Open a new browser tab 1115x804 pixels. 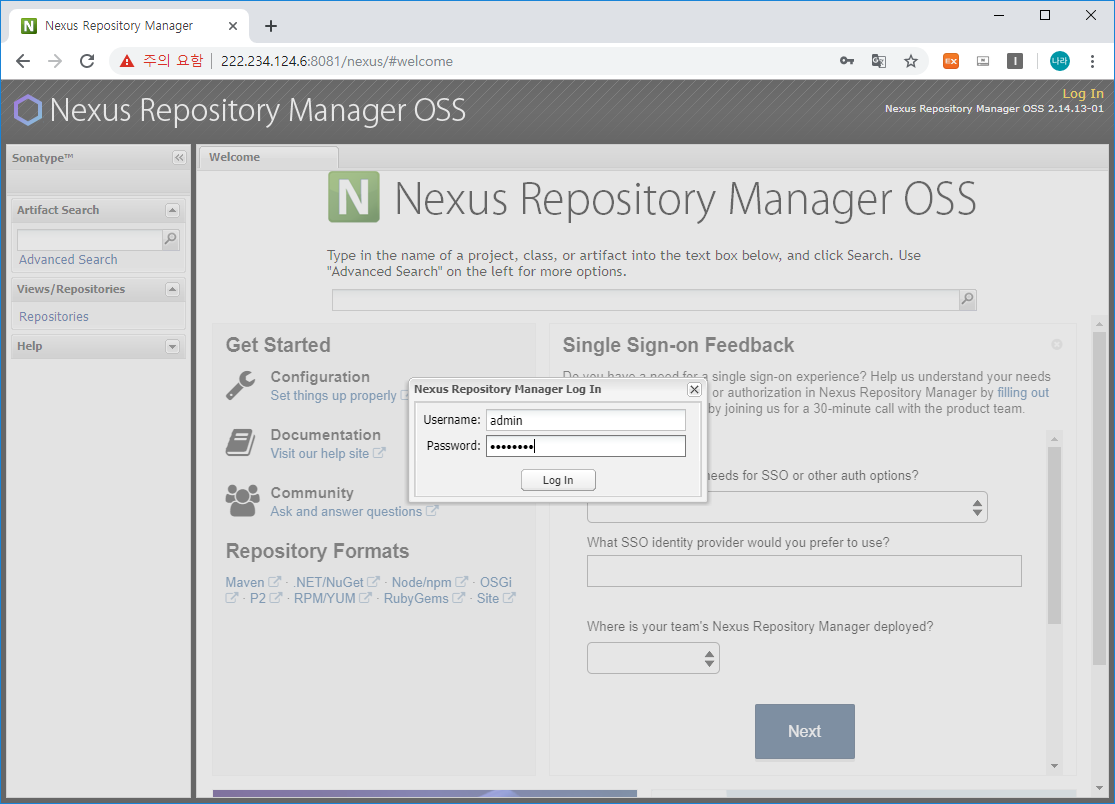(x=271, y=26)
